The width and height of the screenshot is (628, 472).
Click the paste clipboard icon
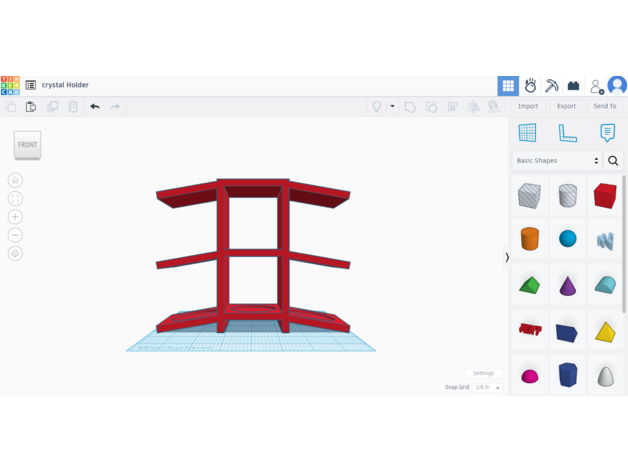[31, 106]
